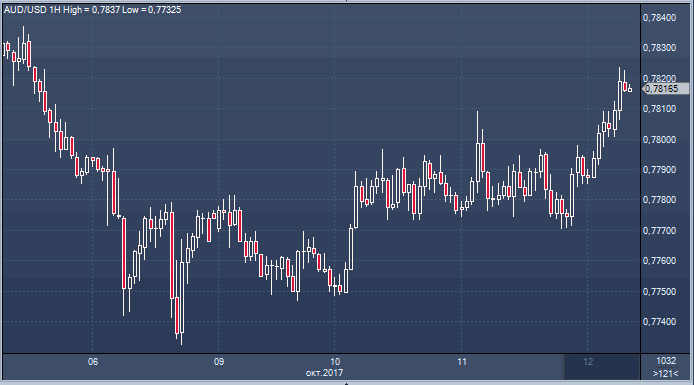Select the highlighted 12 date label
The image size is (694, 385).
(588, 362)
